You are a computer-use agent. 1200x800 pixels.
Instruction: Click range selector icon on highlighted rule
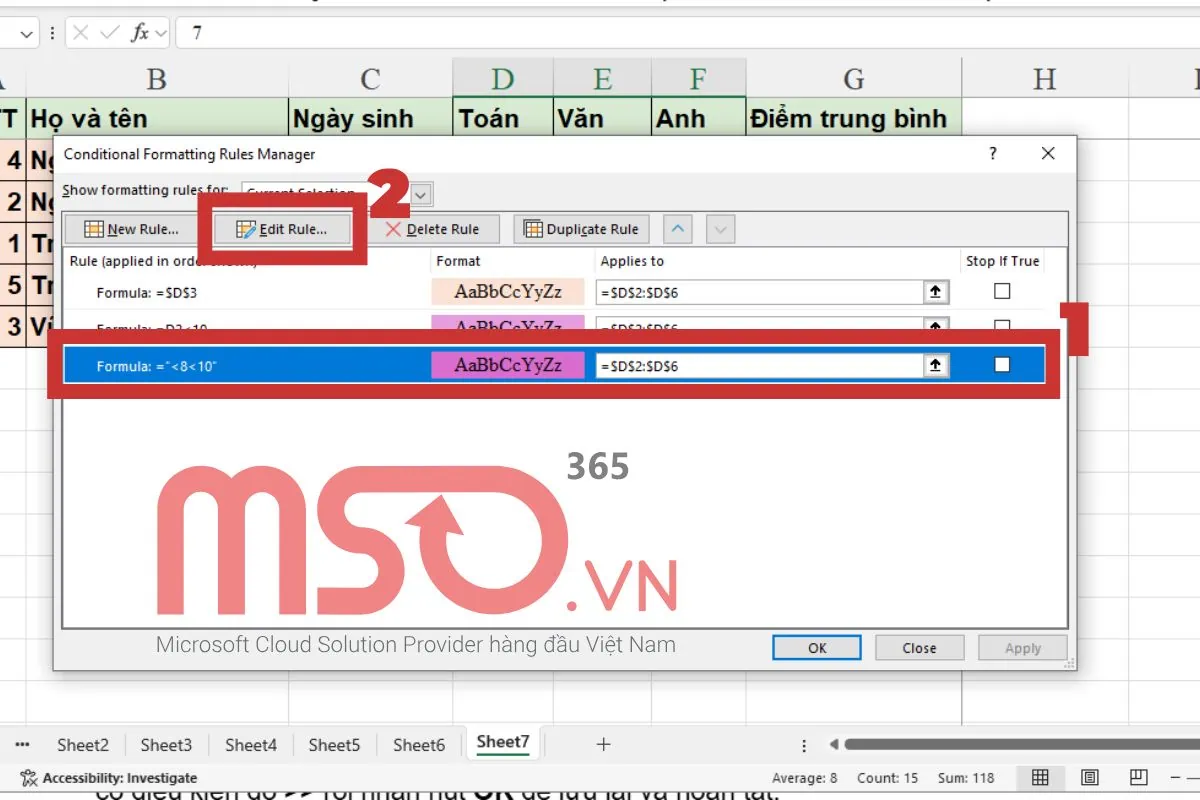[x=935, y=366]
